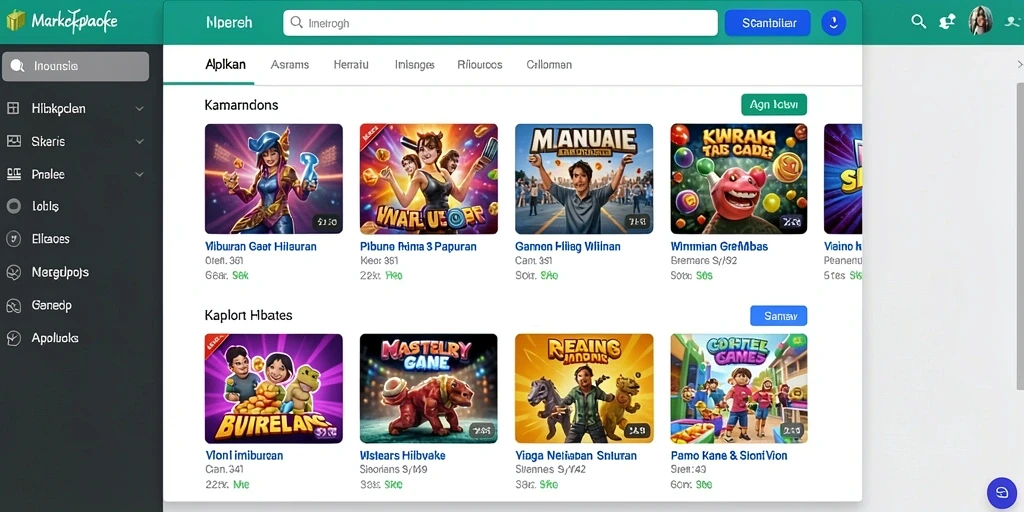Click the round blue button beside Scanibilar
Image resolution: width=1024 pixels, height=512 pixels.
point(833,23)
